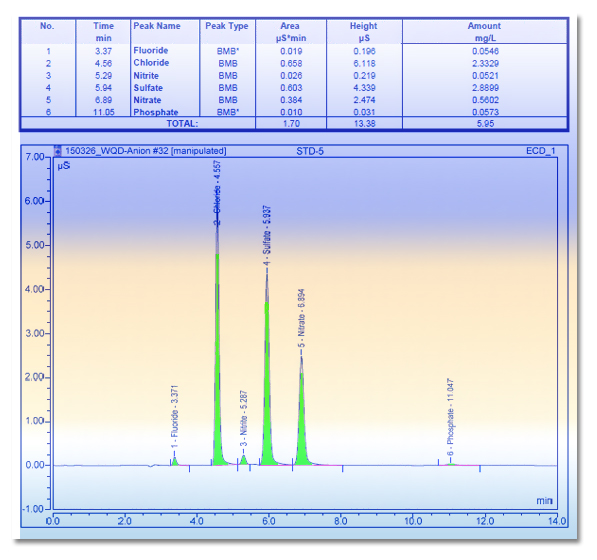Viewport: 597px width, 560px height.
Task: Click Chloride amount value 2.3329
Action: coord(485,64)
